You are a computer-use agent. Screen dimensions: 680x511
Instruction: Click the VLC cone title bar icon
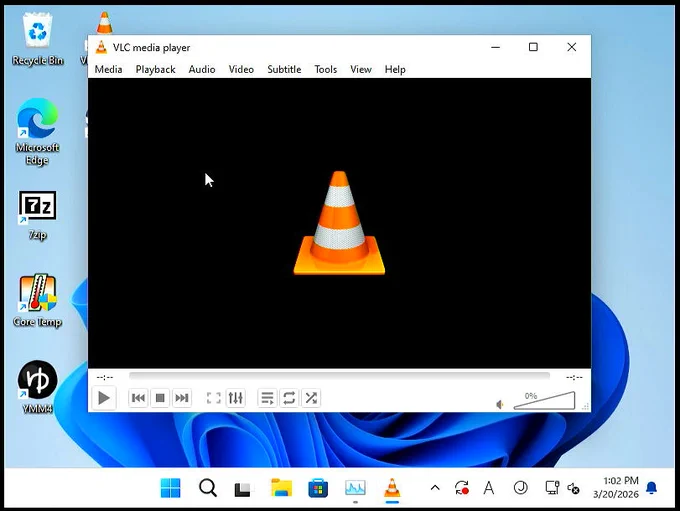pyautogui.click(x=101, y=47)
